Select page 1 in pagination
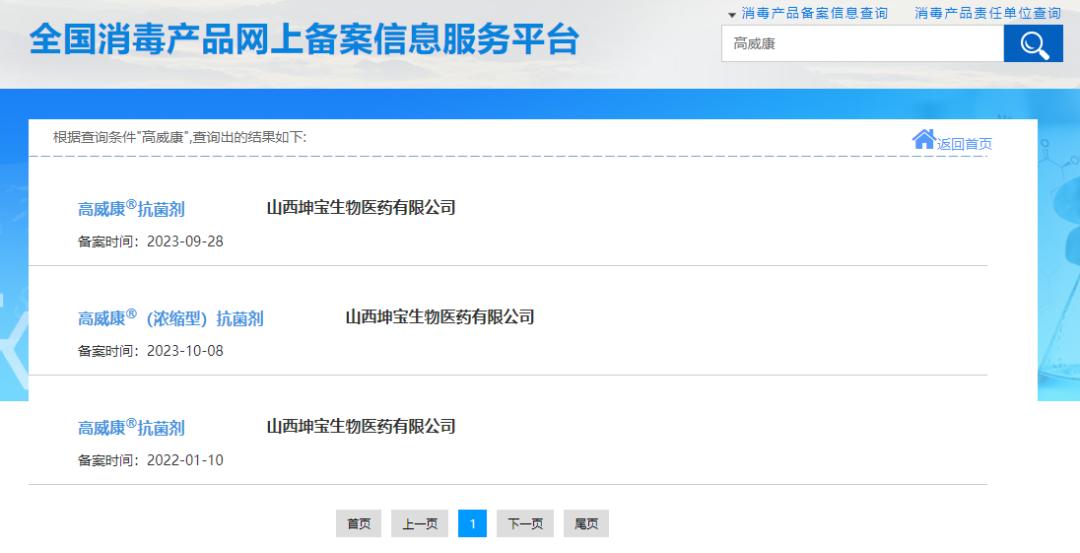This screenshot has width=1080, height=553. 472,523
